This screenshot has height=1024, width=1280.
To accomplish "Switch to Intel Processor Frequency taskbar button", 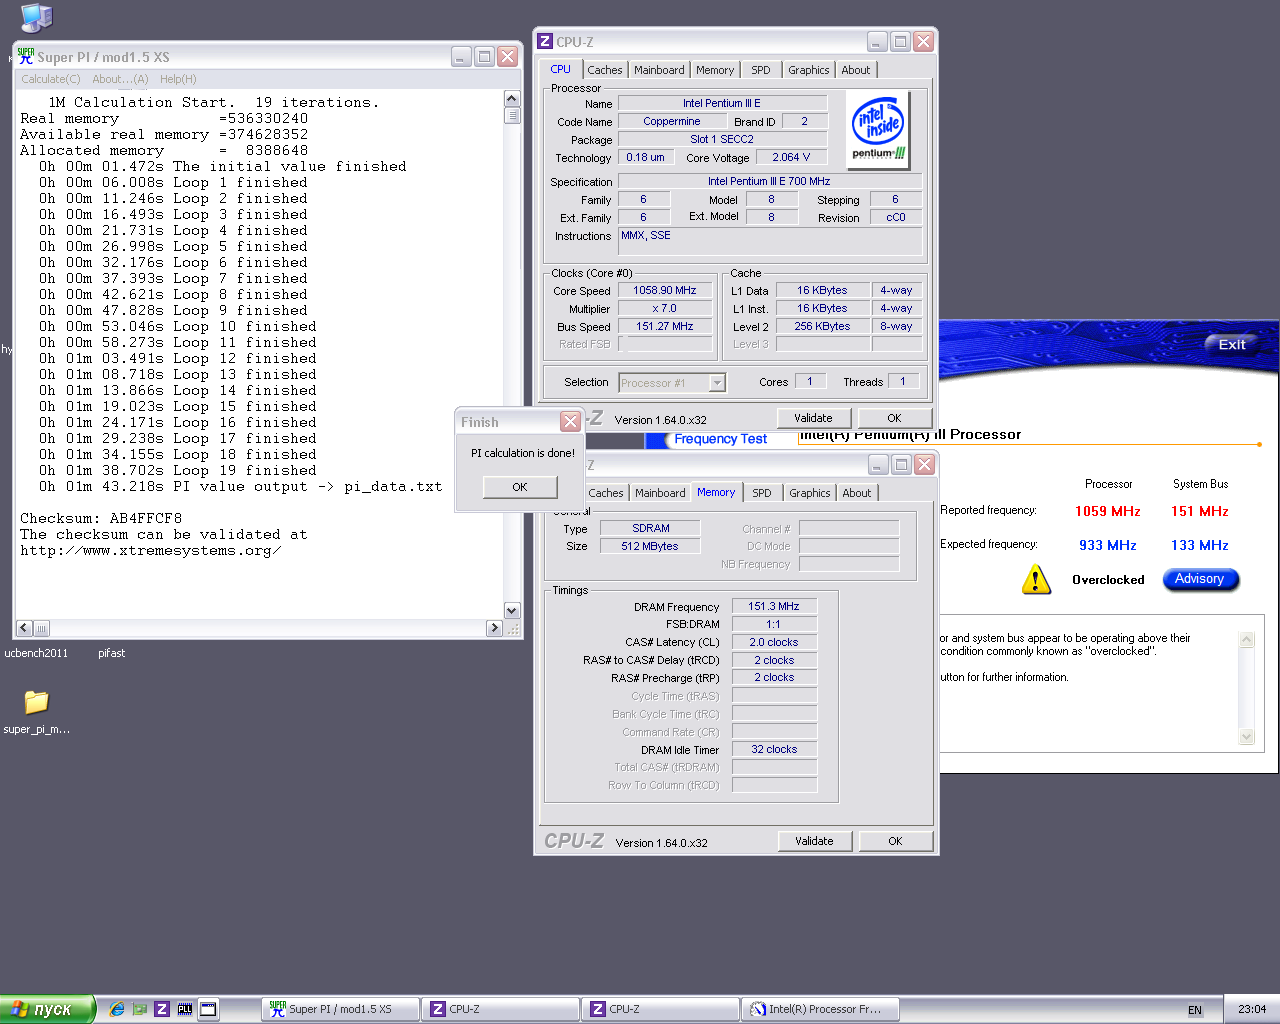I will pos(821,1009).
